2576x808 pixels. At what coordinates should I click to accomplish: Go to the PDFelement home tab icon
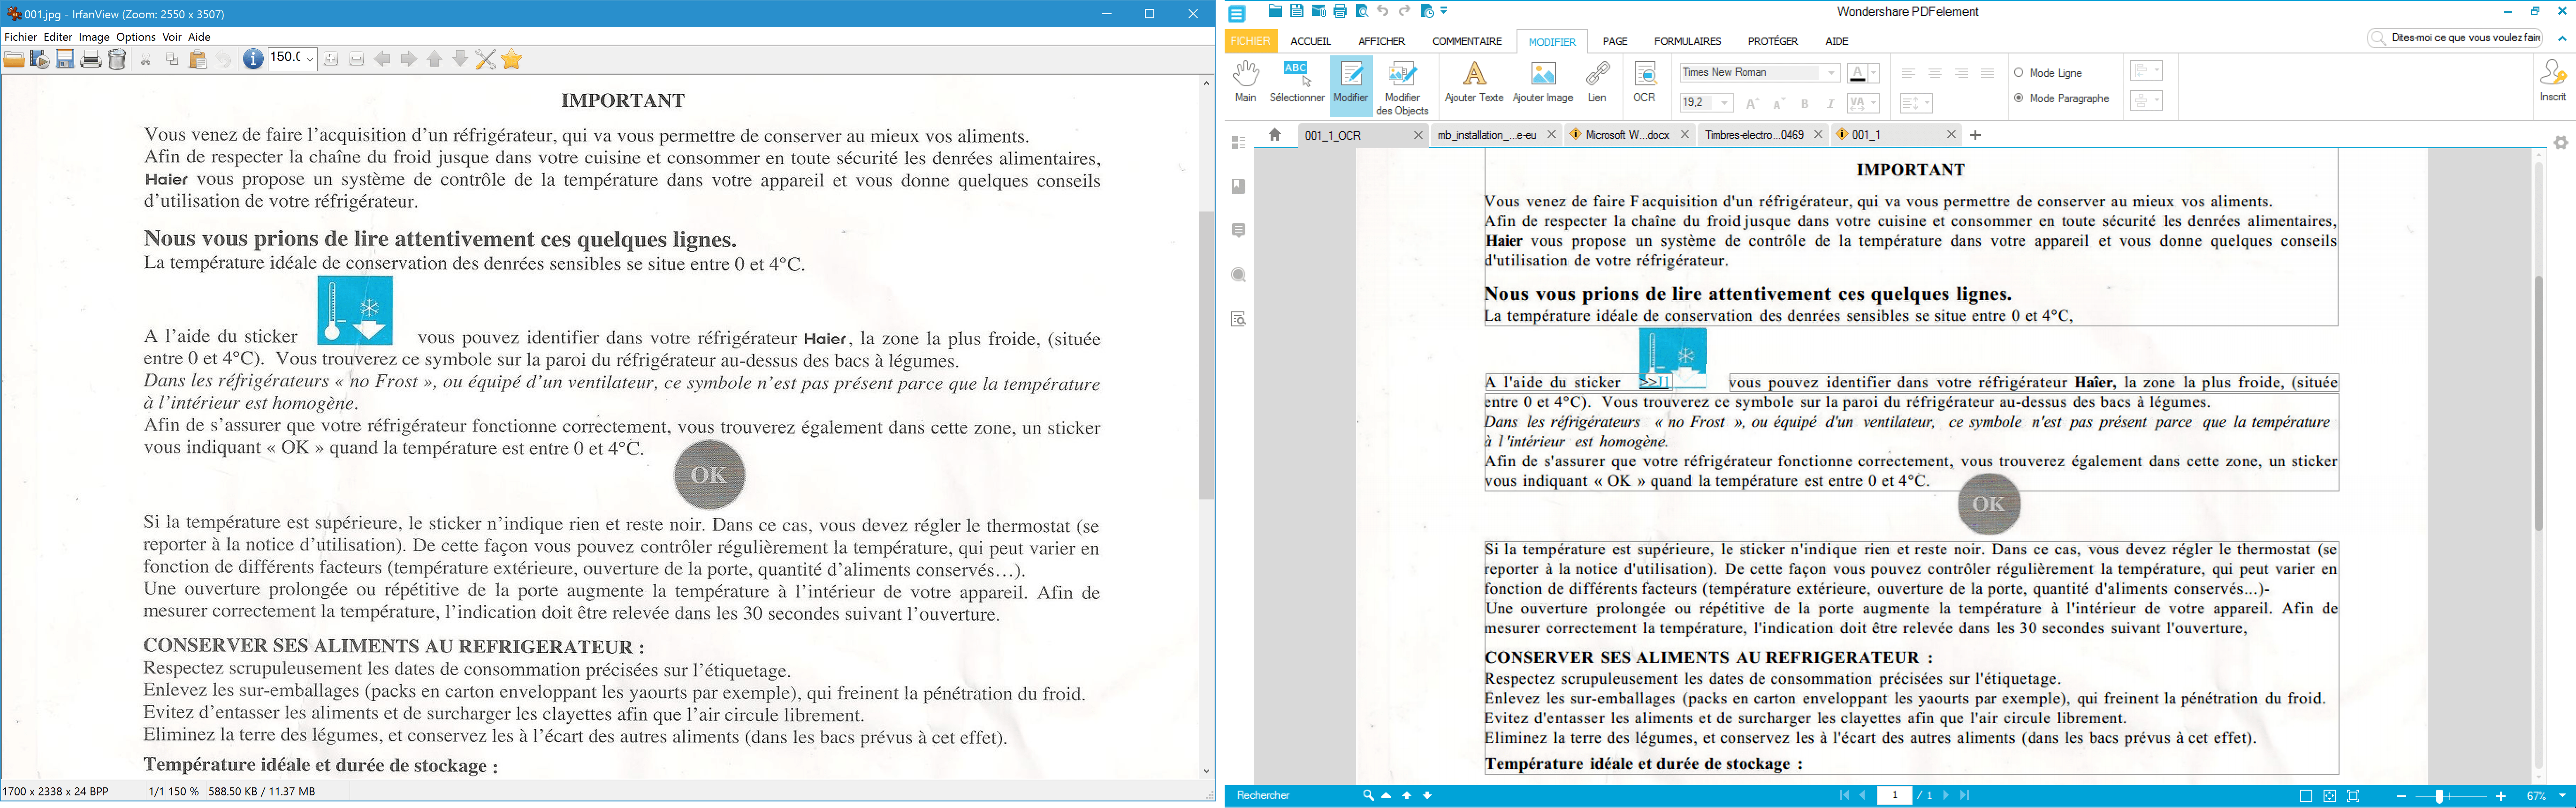click(x=1274, y=135)
